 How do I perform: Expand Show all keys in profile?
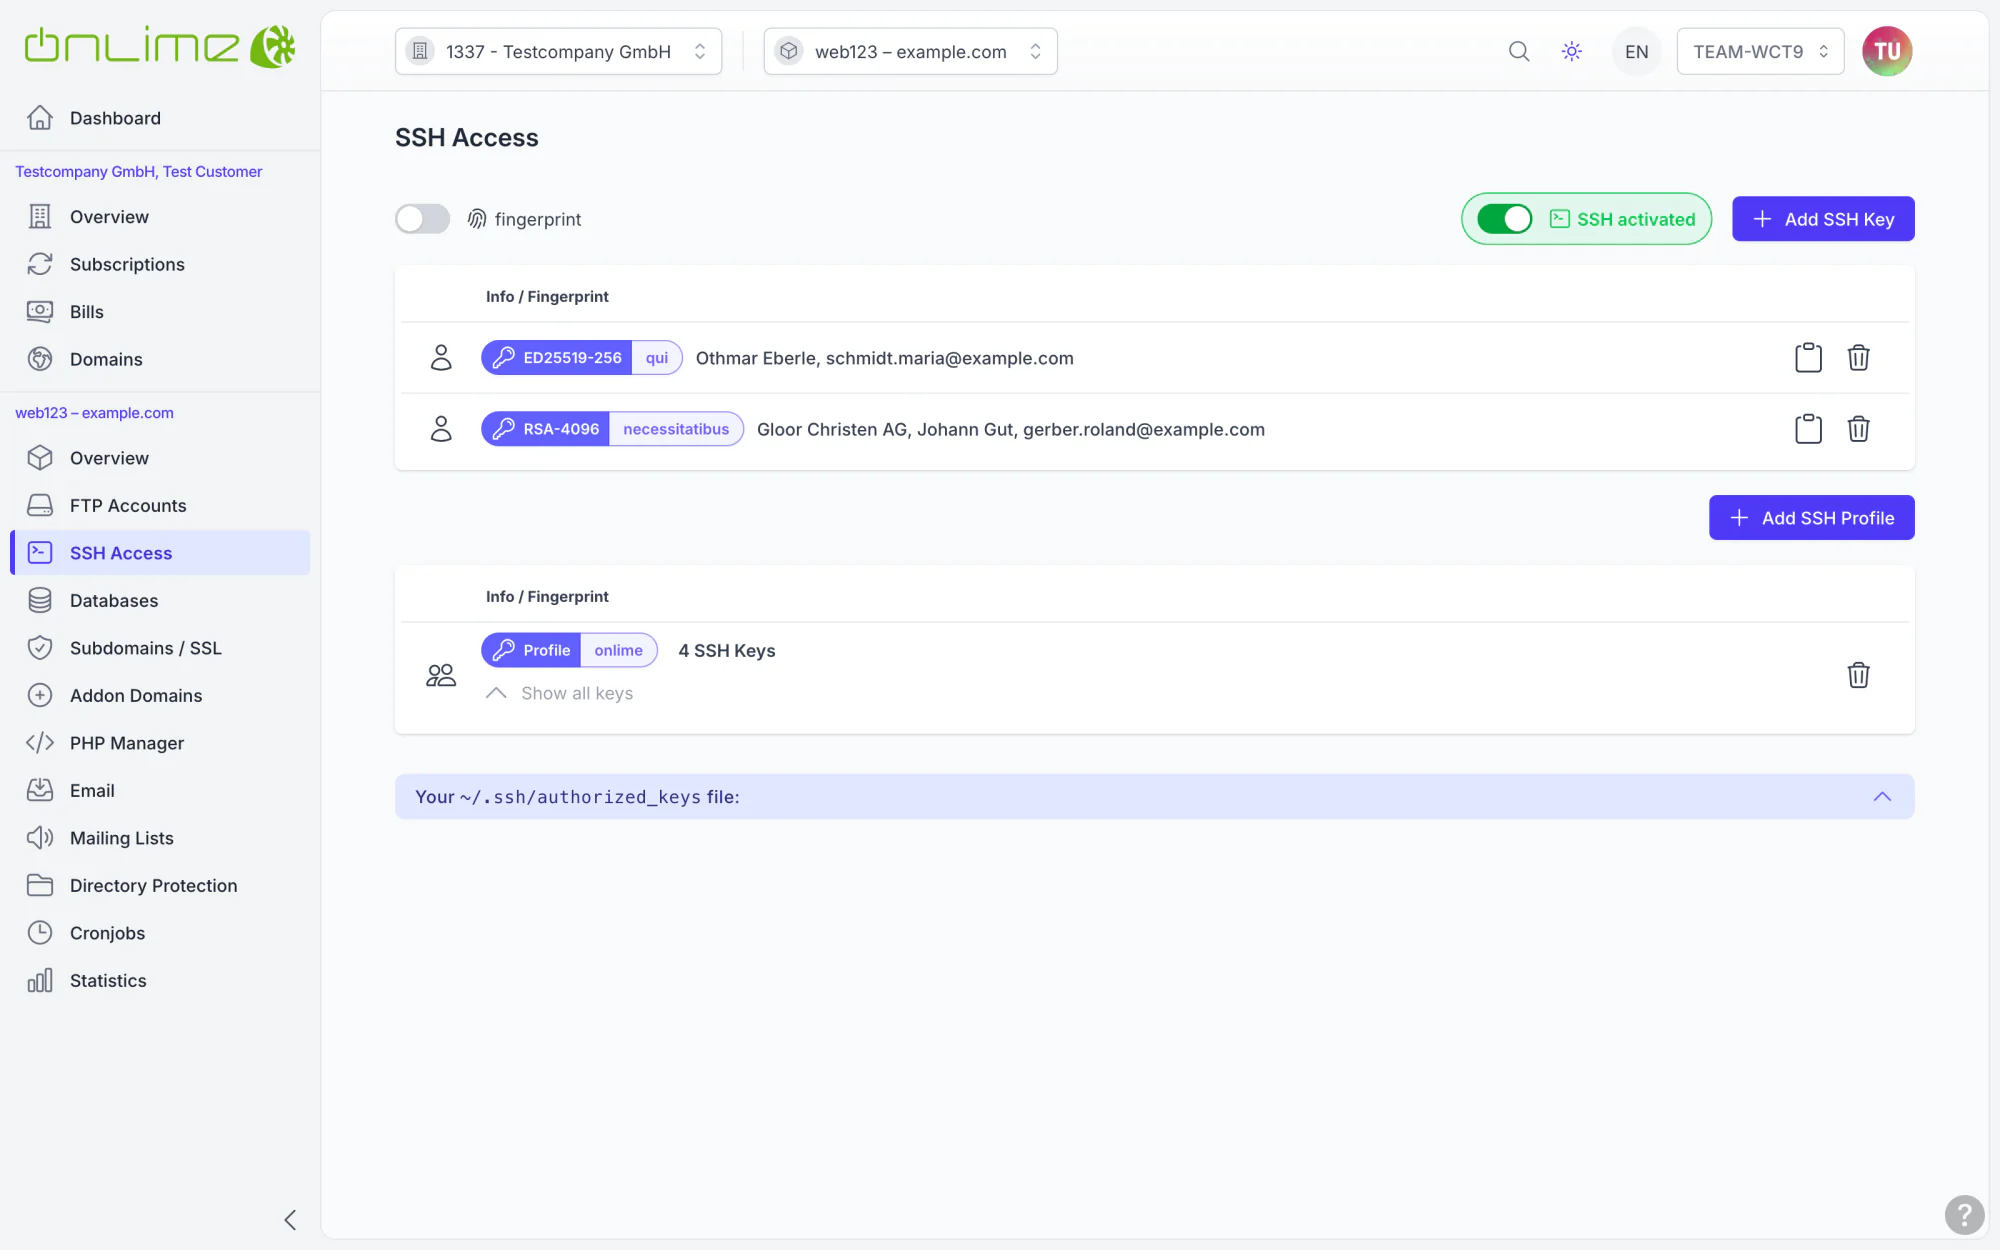(x=560, y=693)
